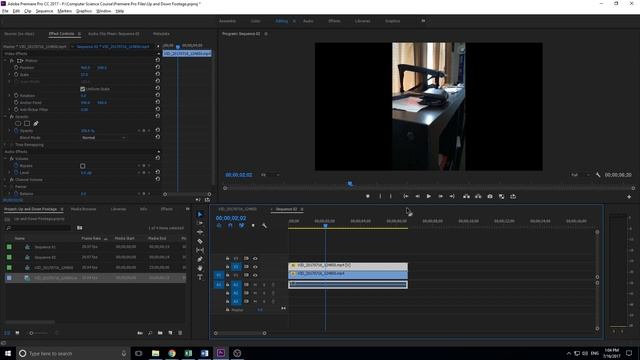Create an ellipse mask under Opacity
Image resolution: width=640 pixels, height=360 pixels.
click(18, 123)
